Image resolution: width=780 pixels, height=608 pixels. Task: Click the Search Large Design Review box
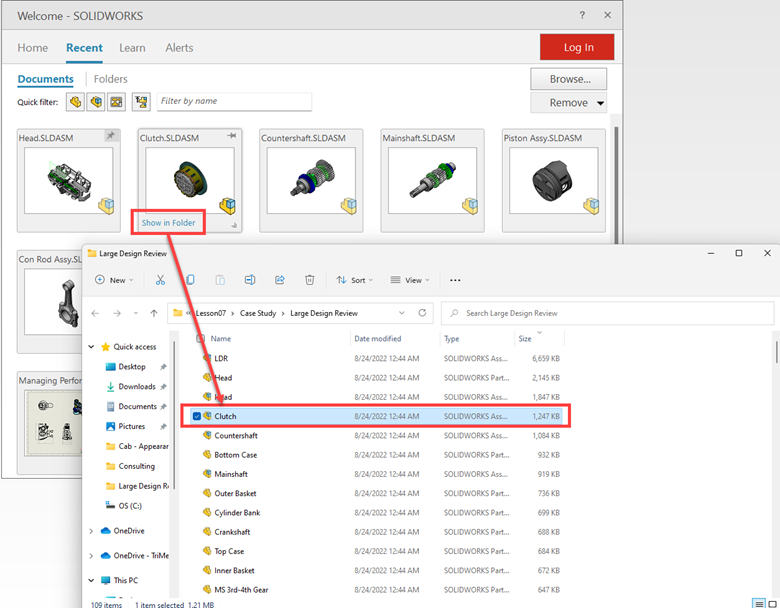pos(608,313)
